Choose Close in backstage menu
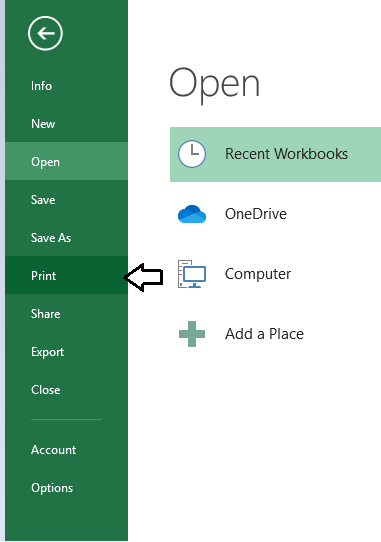Screen dimensions: 381x542 (66, 390)
